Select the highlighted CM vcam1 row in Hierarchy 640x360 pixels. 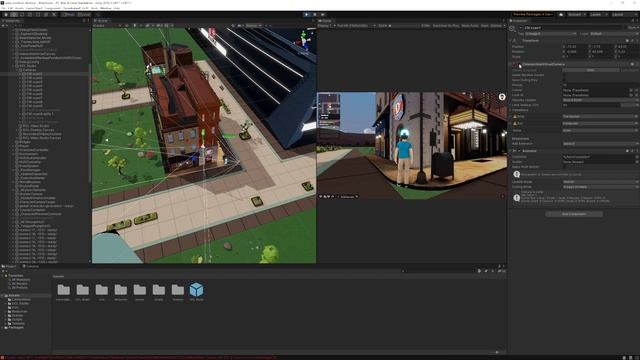pyautogui.click(x=45, y=74)
